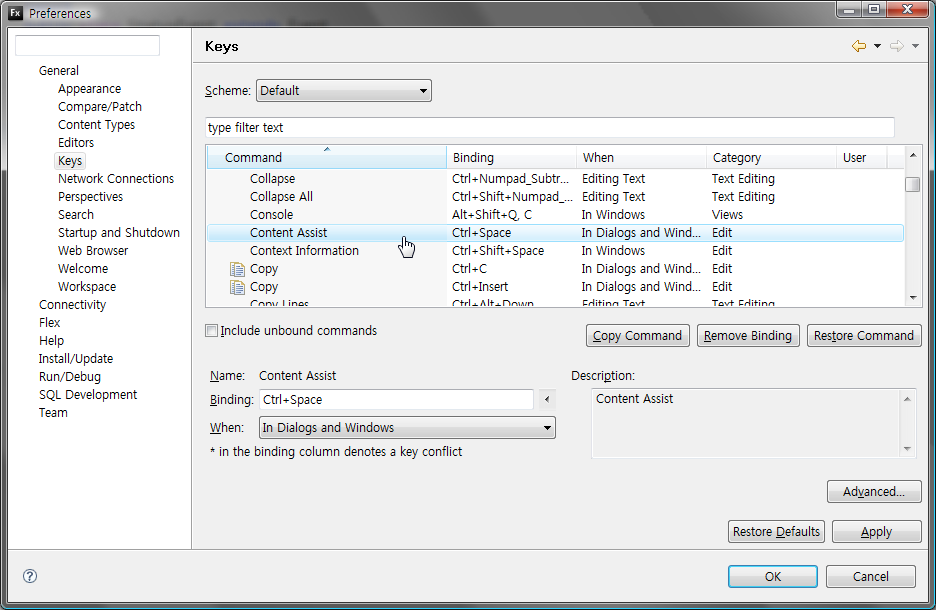
Task: Click the back navigation arrow icon
Action: coord(859,46)
